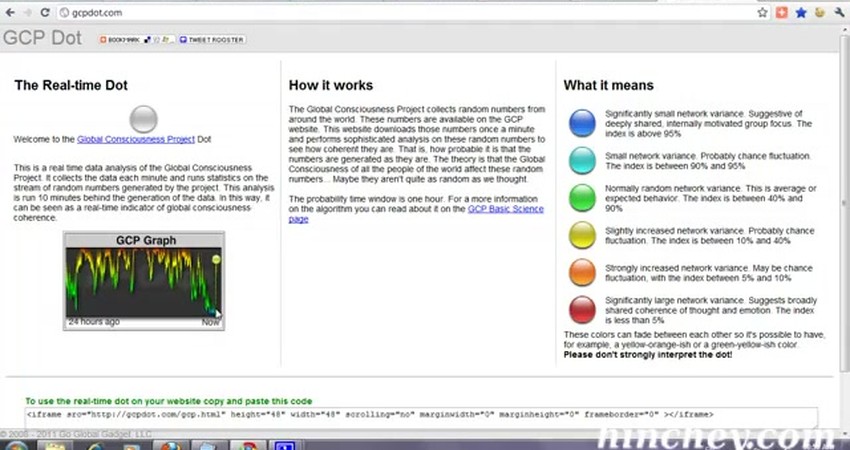
Task: Click the red dot indicator
Action: click(x=582, y=309)
